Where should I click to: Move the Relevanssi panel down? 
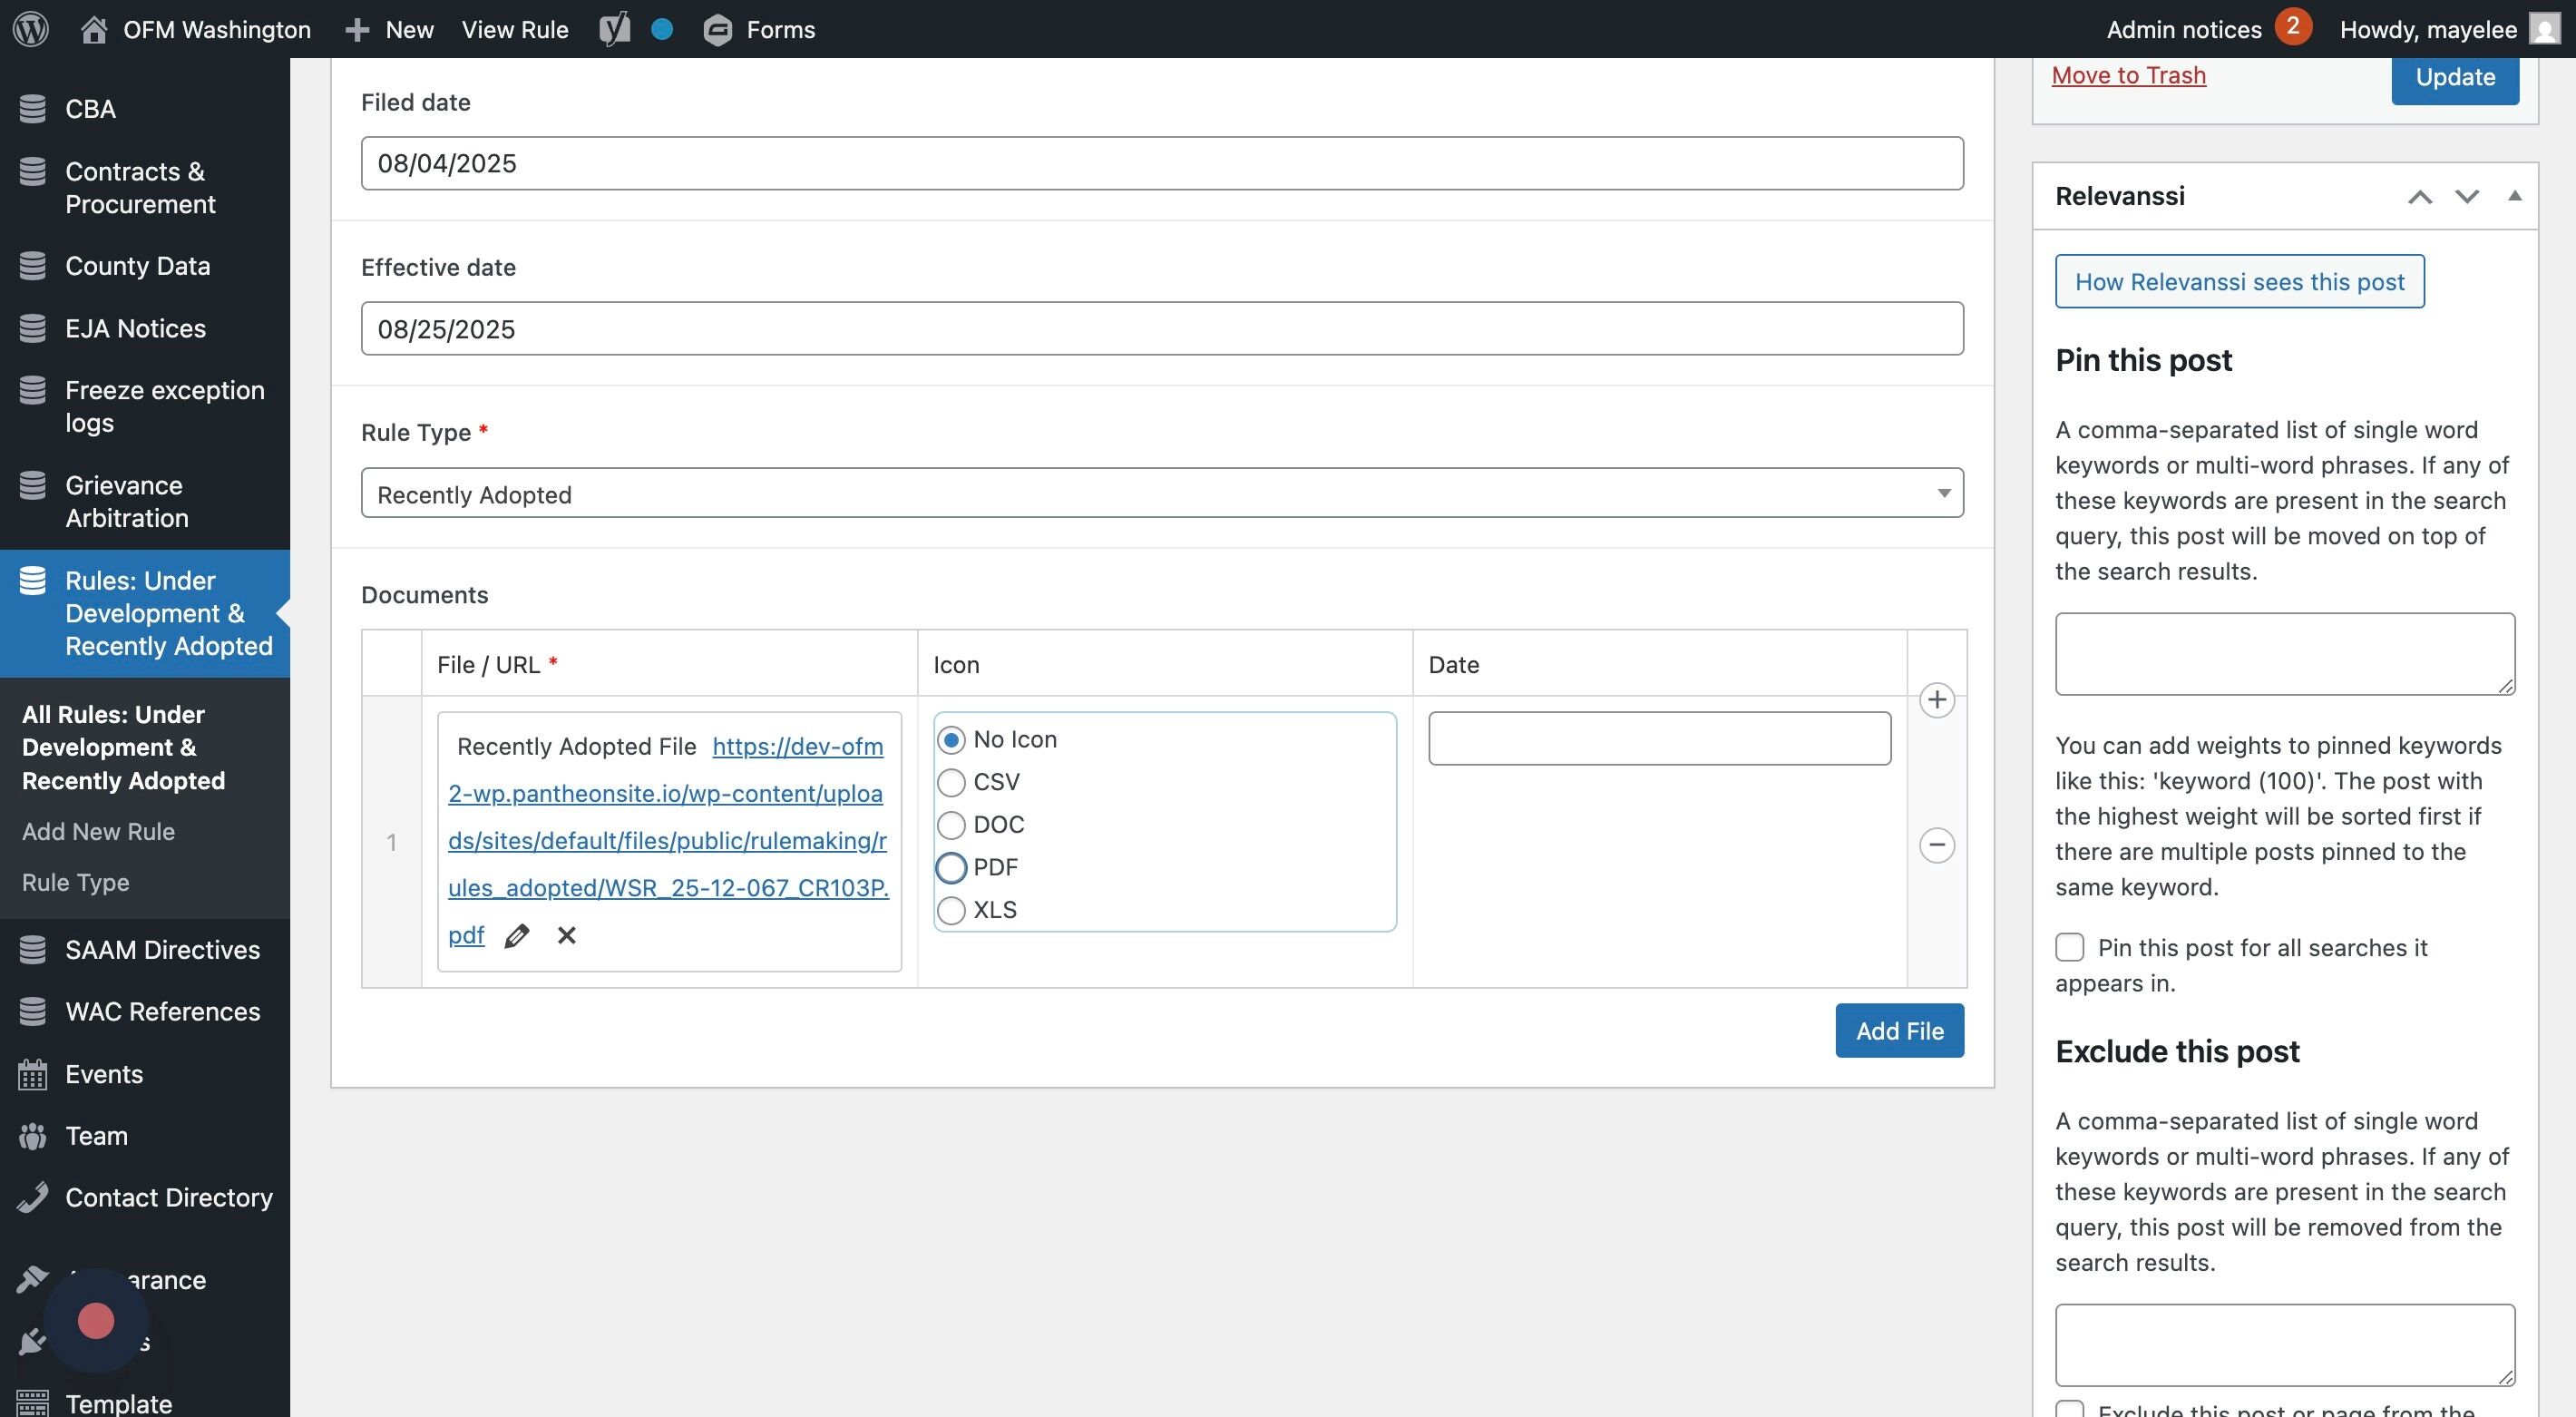[2467, 197]
